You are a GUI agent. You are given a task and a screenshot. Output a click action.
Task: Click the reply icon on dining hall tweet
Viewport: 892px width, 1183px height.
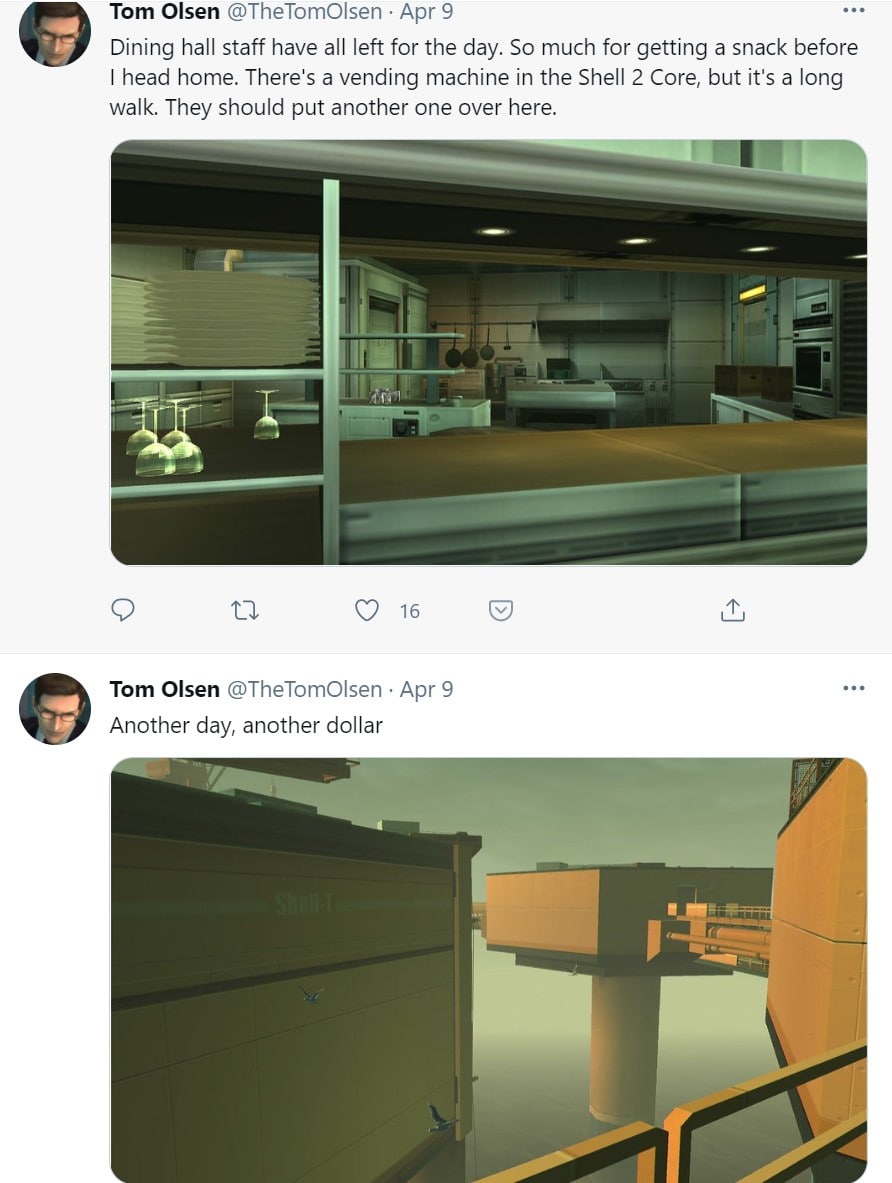[122, 610]
